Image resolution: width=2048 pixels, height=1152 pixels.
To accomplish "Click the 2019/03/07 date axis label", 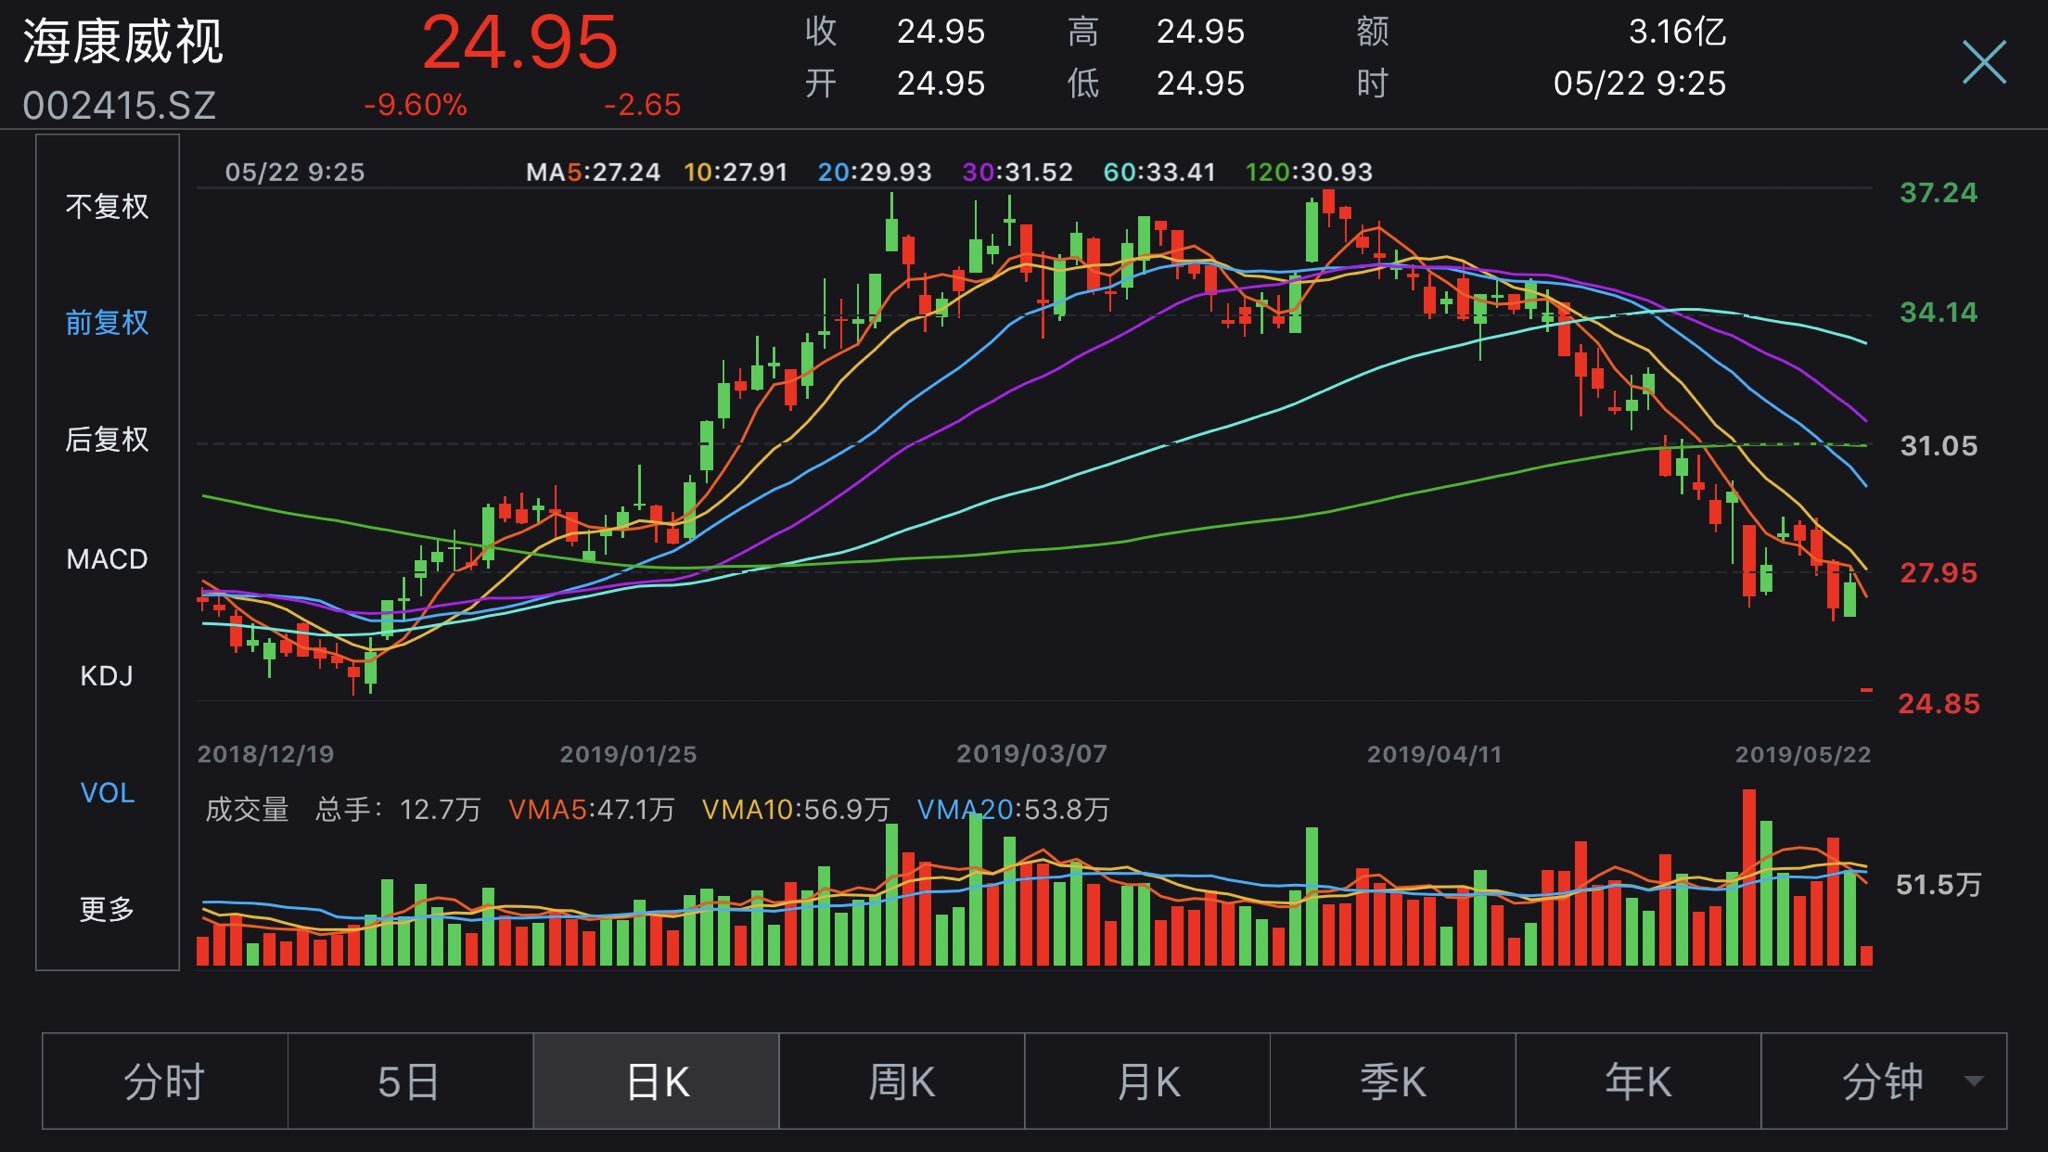I will coord(1032,754).
